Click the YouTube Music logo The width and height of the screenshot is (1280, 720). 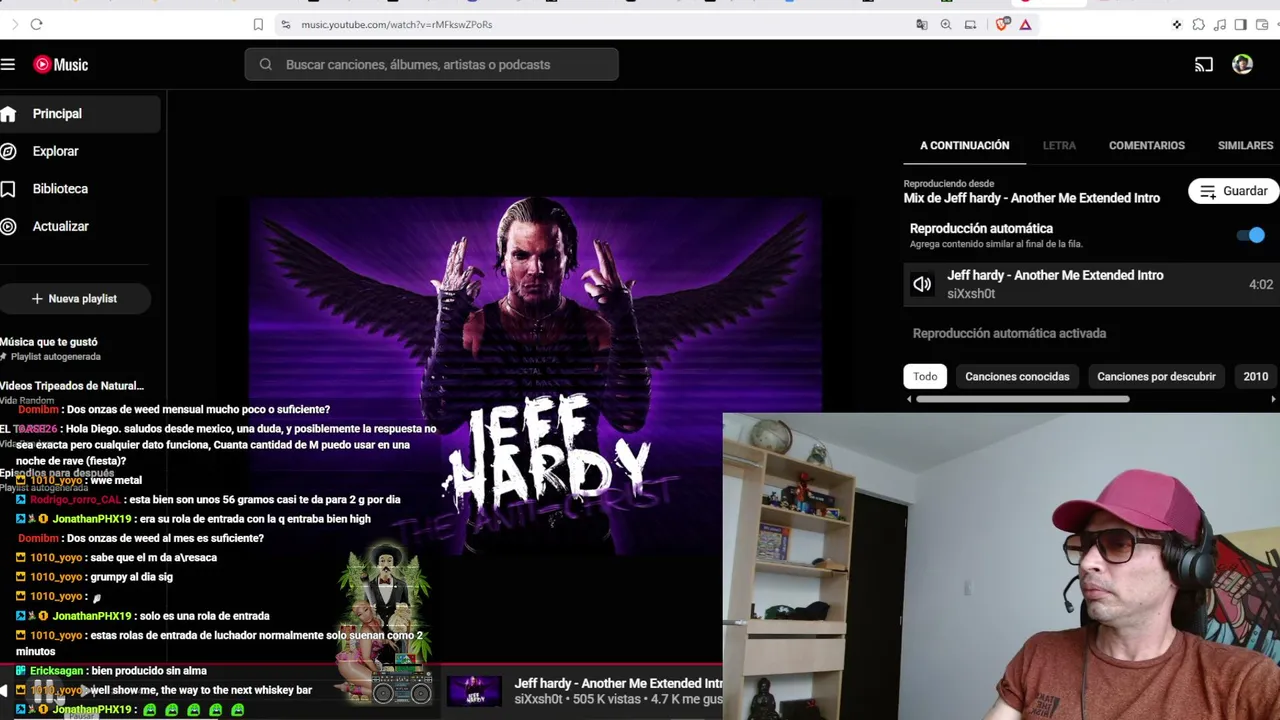coord(61,65)
